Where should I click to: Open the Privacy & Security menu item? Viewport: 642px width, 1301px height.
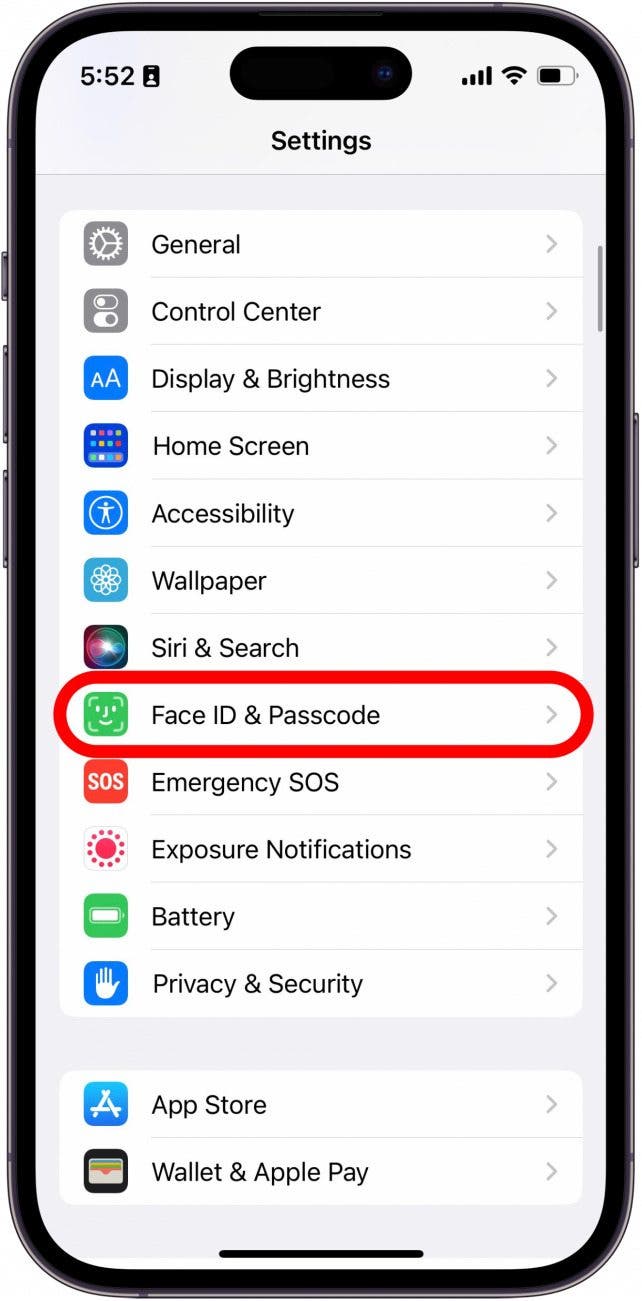pyautogui.click(x=321, y=984)
